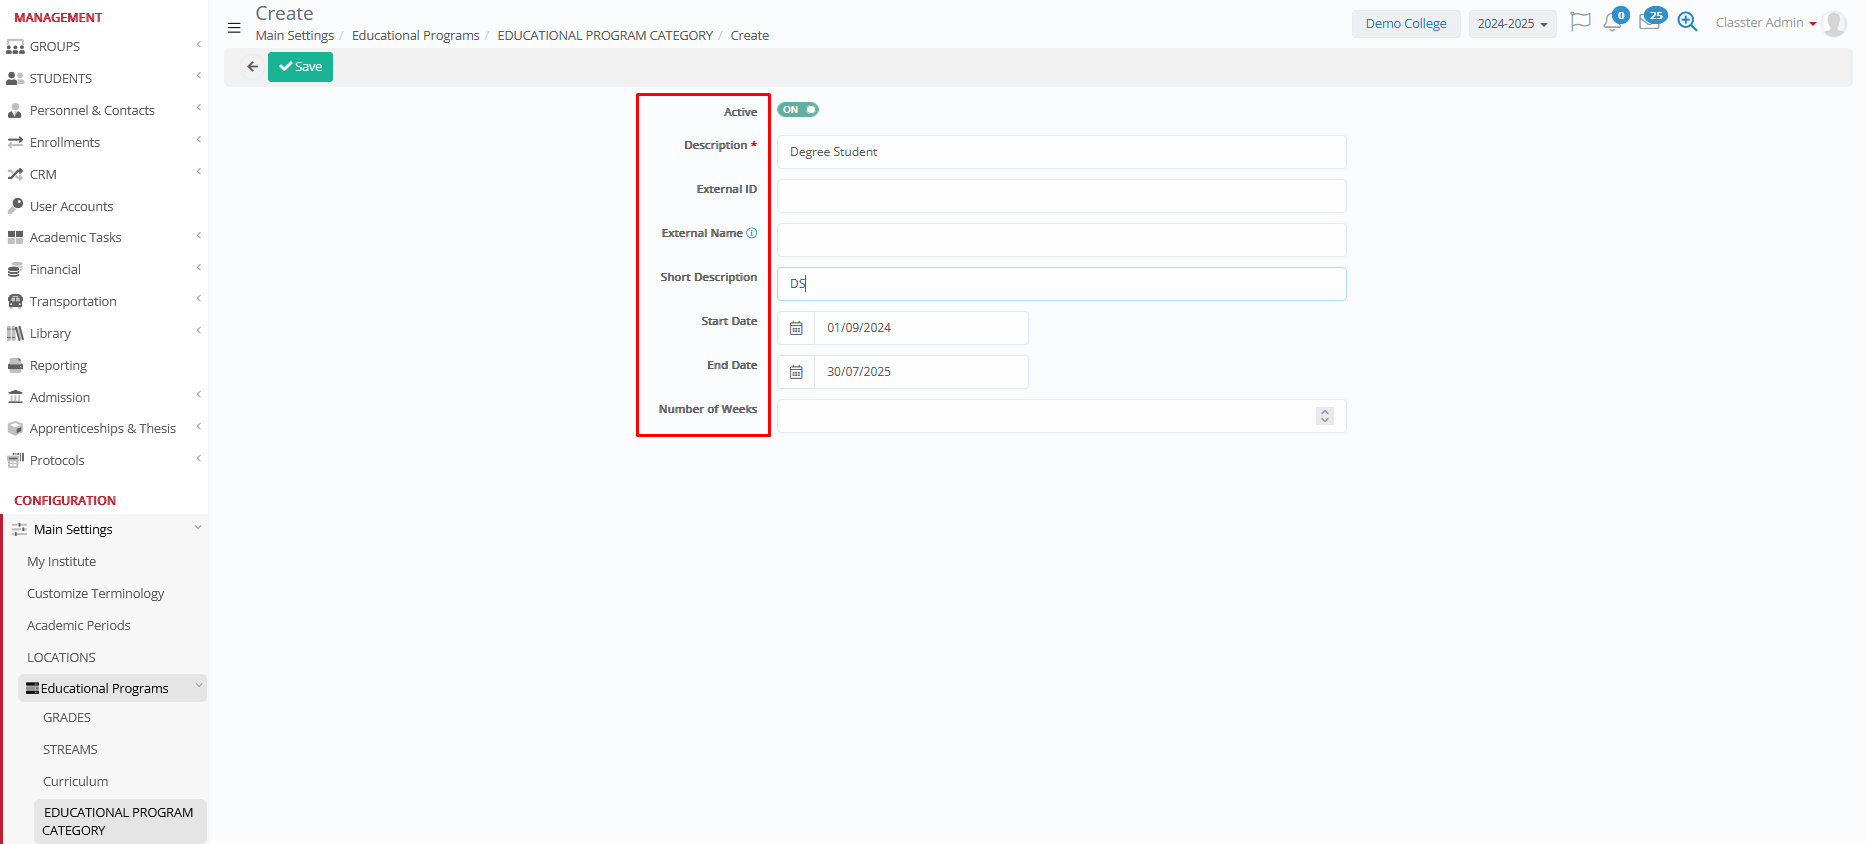Screen dimensions: 1866x844
Task: Open Start Date calendar picker icon
Action: click(796, 328)
